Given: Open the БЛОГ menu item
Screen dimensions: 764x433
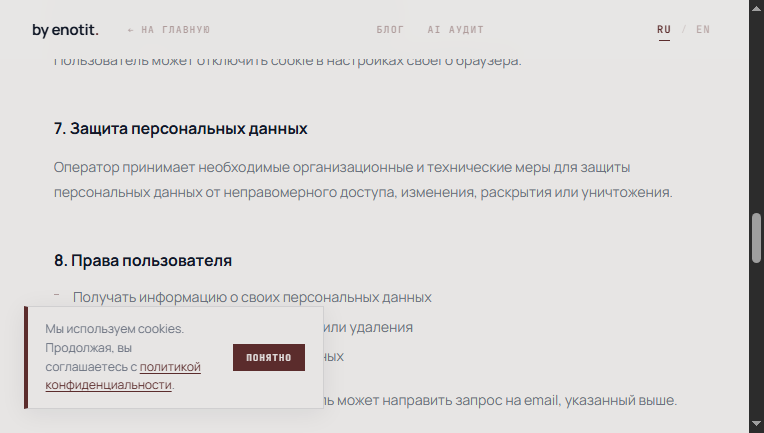Looking at the screenshot, I should [390, 30].
